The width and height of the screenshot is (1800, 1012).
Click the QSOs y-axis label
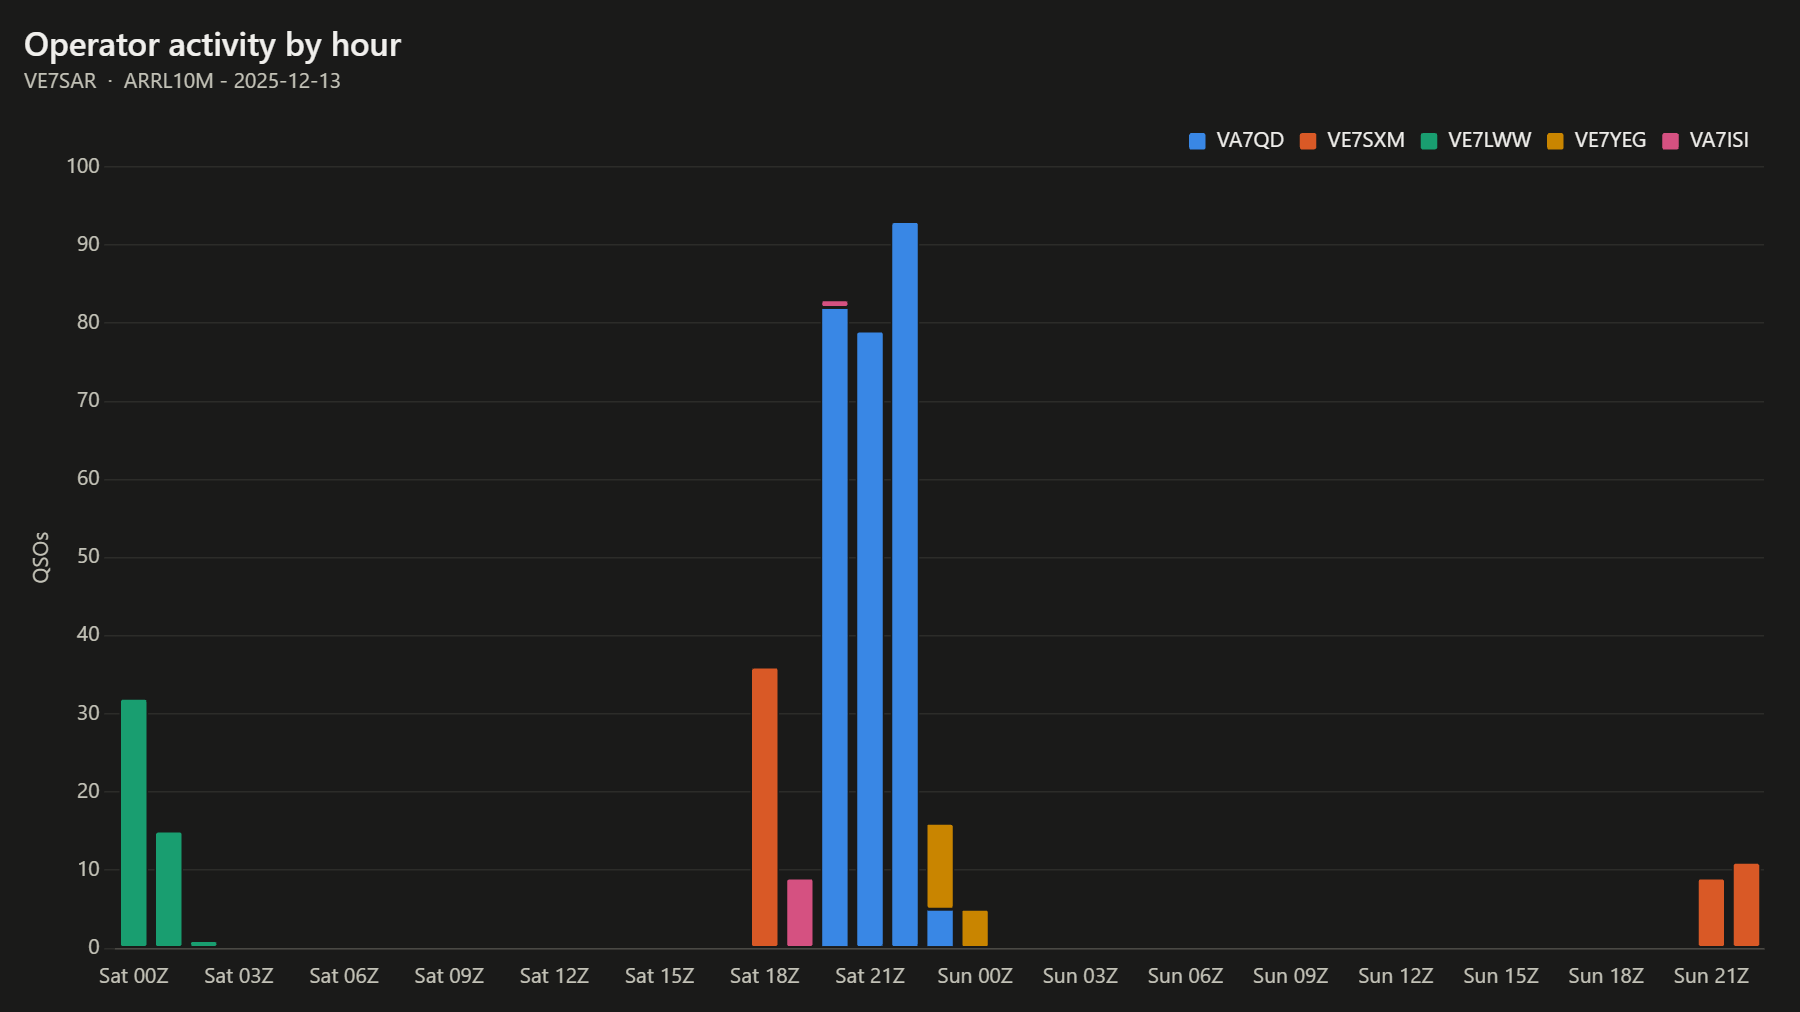point(41,557)
